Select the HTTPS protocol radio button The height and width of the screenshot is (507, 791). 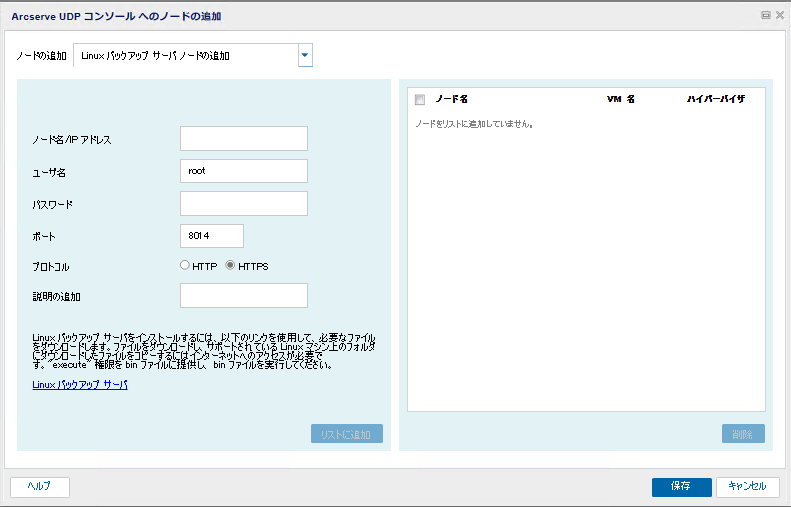(230, 265)
